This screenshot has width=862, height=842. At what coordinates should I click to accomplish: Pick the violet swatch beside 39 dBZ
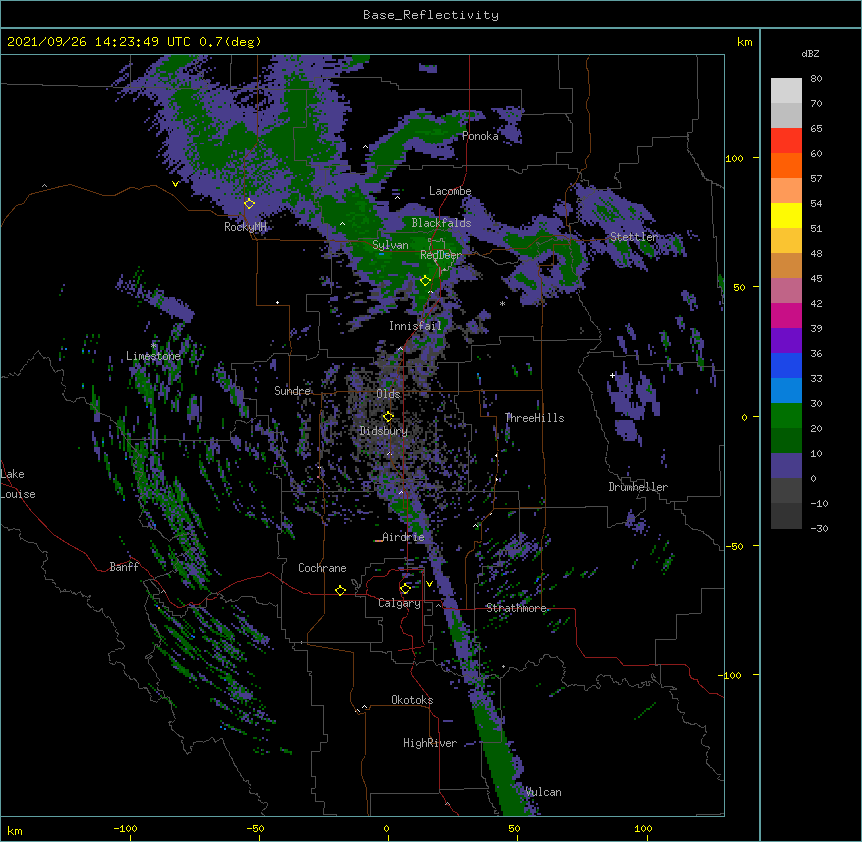(x=786, y=341)
